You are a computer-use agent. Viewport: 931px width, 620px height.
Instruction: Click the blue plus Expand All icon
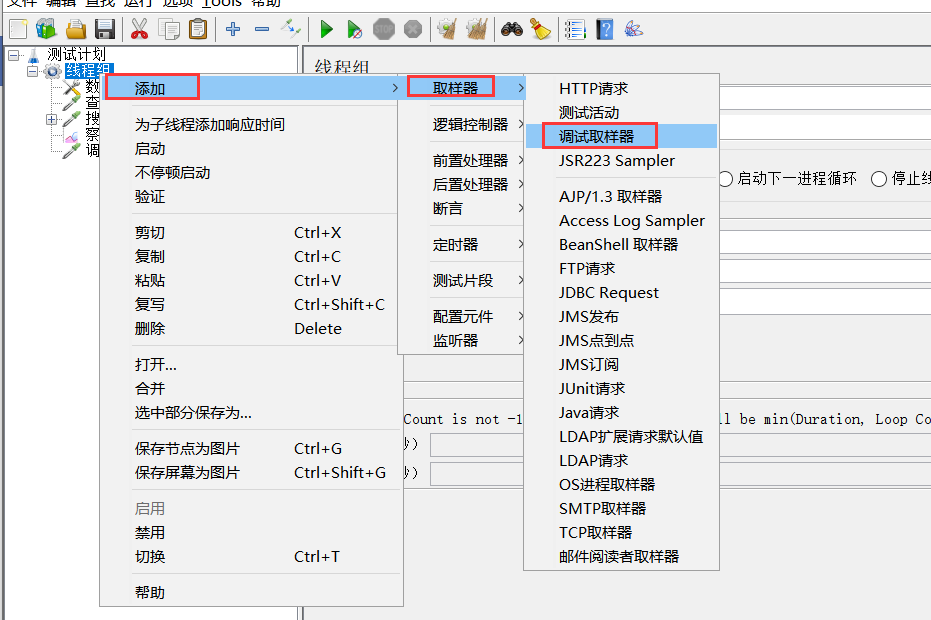233,29
